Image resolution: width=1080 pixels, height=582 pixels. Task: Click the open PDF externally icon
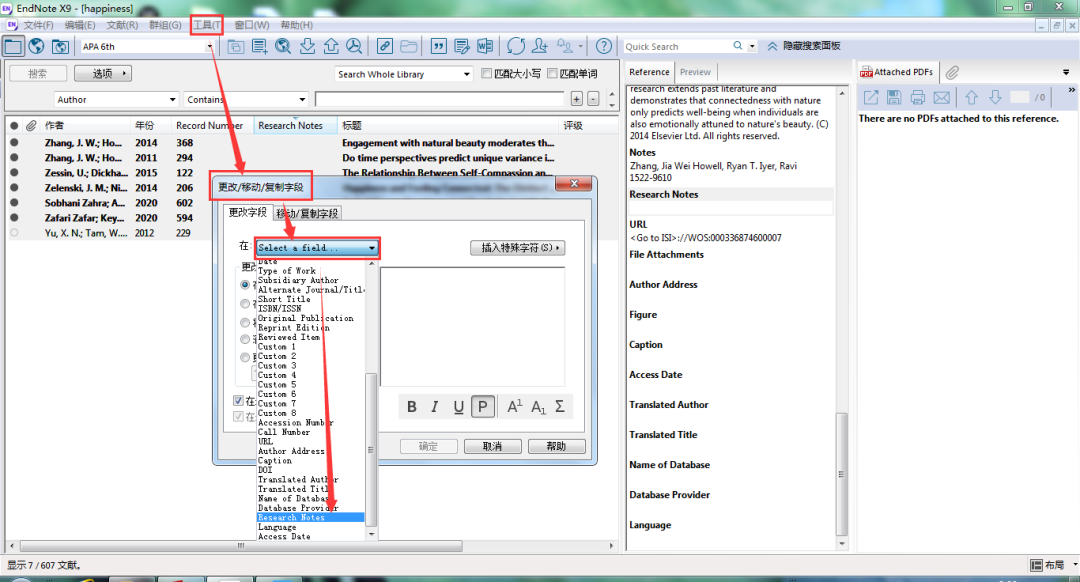tap(871, 97)
